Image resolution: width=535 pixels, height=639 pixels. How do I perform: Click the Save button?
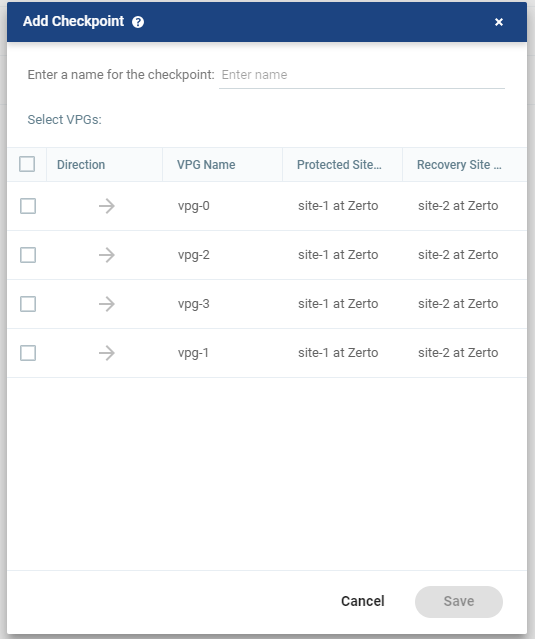[459, 602]
